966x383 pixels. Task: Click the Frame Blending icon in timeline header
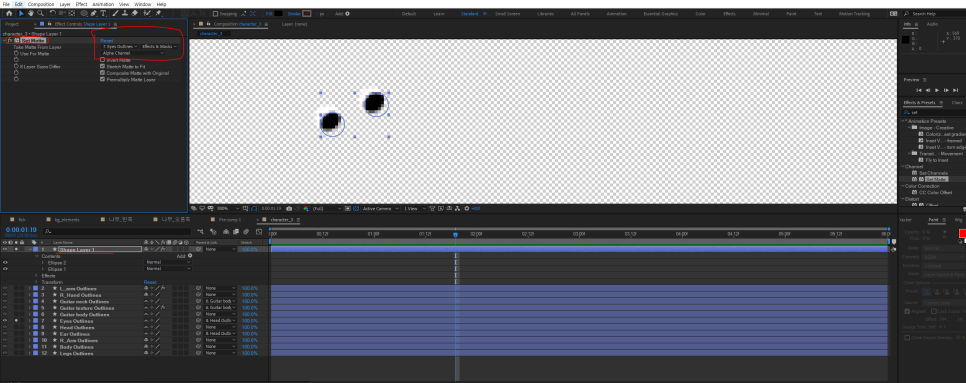click(x=235, y=232)
